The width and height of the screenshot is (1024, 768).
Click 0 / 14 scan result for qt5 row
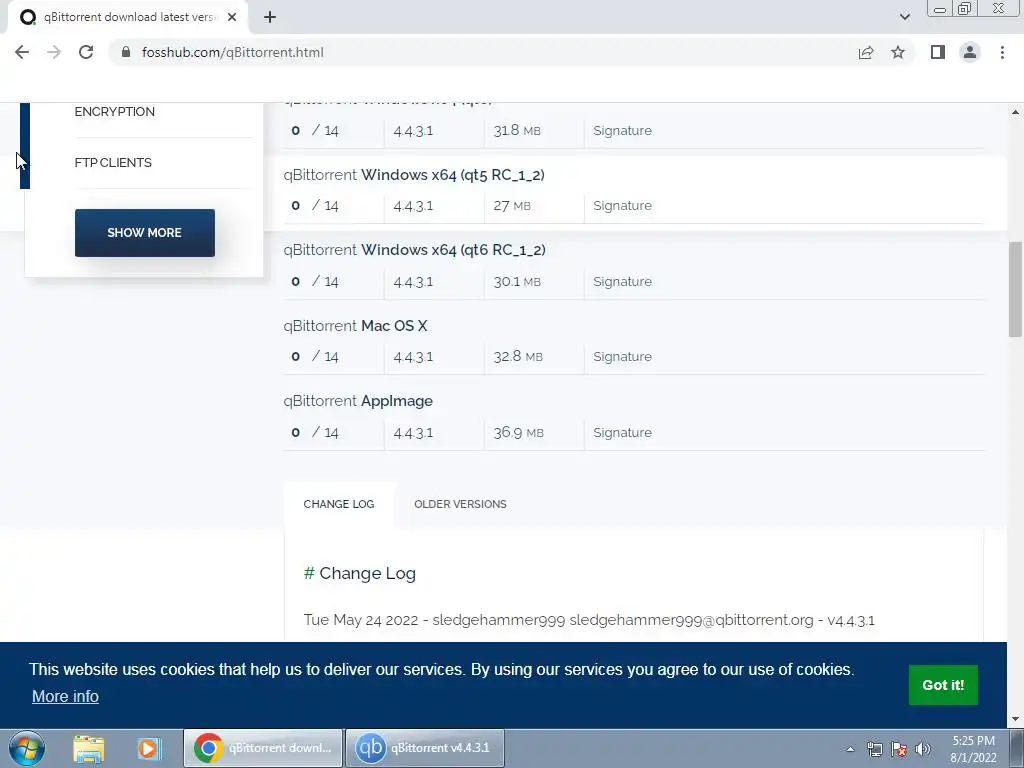[315, 206]
